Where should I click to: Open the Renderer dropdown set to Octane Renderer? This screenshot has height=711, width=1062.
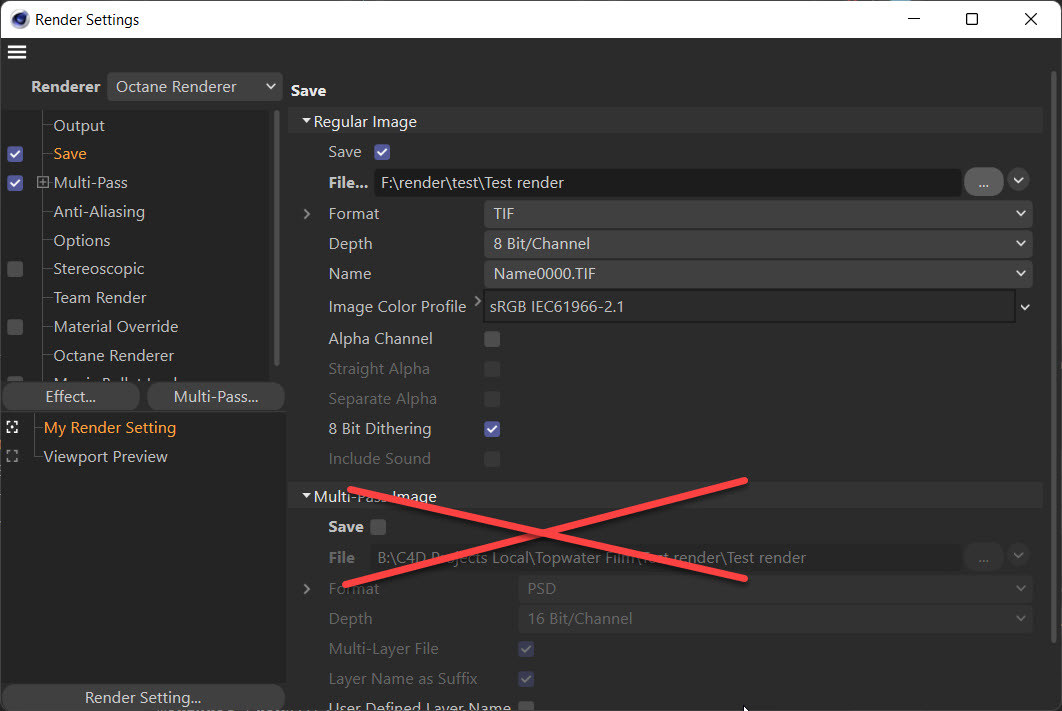point(194,87)
